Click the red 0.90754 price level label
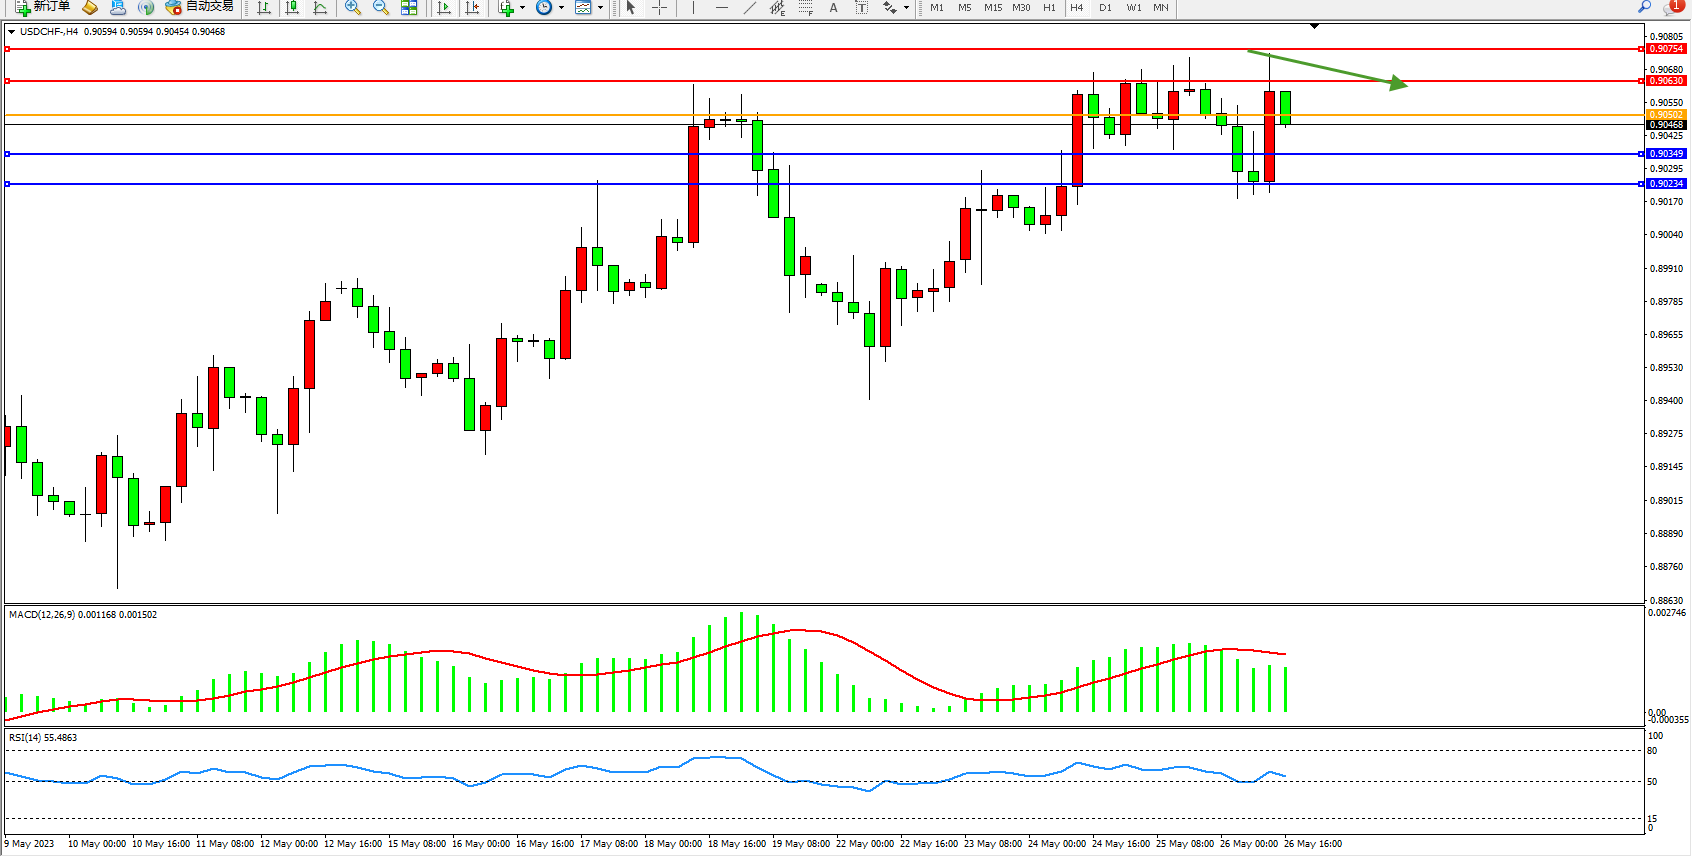Viewport: 1692px width, 857px height. pos(1666,49)
